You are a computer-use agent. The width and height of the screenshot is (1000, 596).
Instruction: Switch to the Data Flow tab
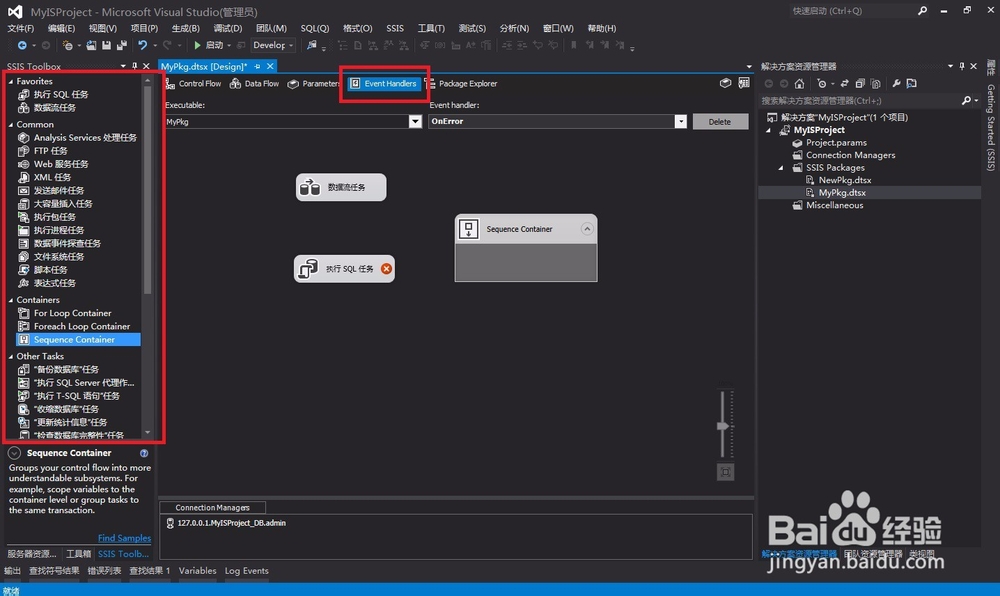pos(254,84)
